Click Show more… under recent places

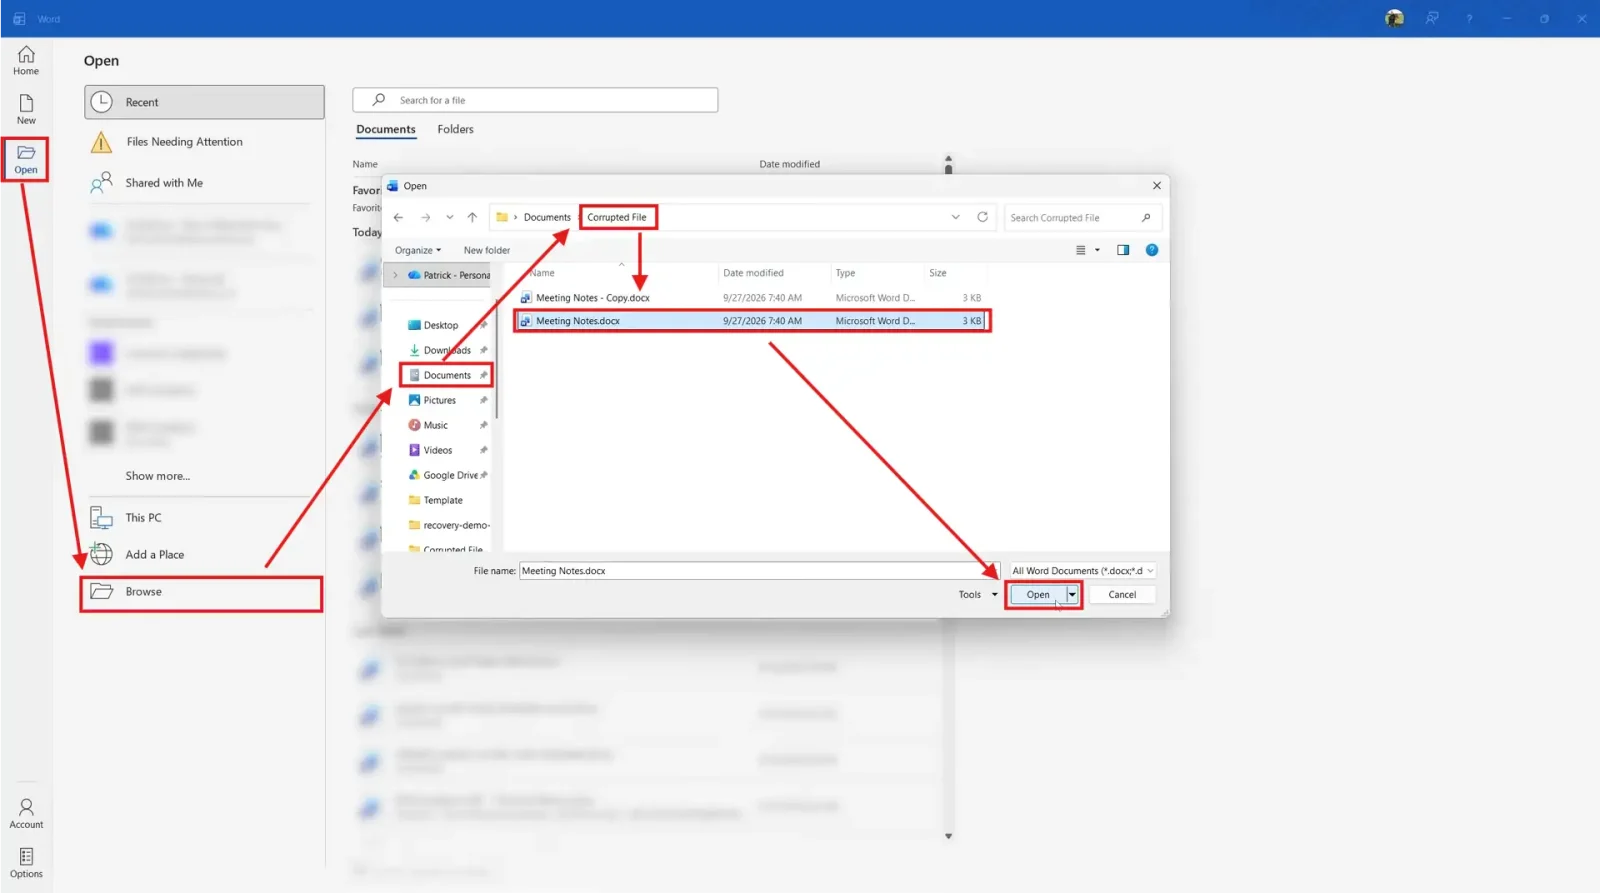(x=158, y=476)
